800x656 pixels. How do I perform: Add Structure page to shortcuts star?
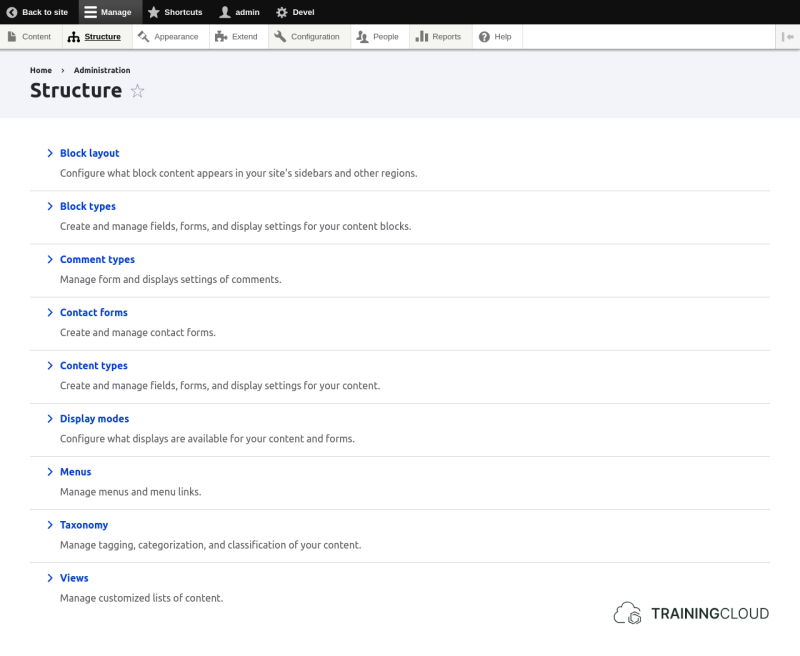point(137,91)
